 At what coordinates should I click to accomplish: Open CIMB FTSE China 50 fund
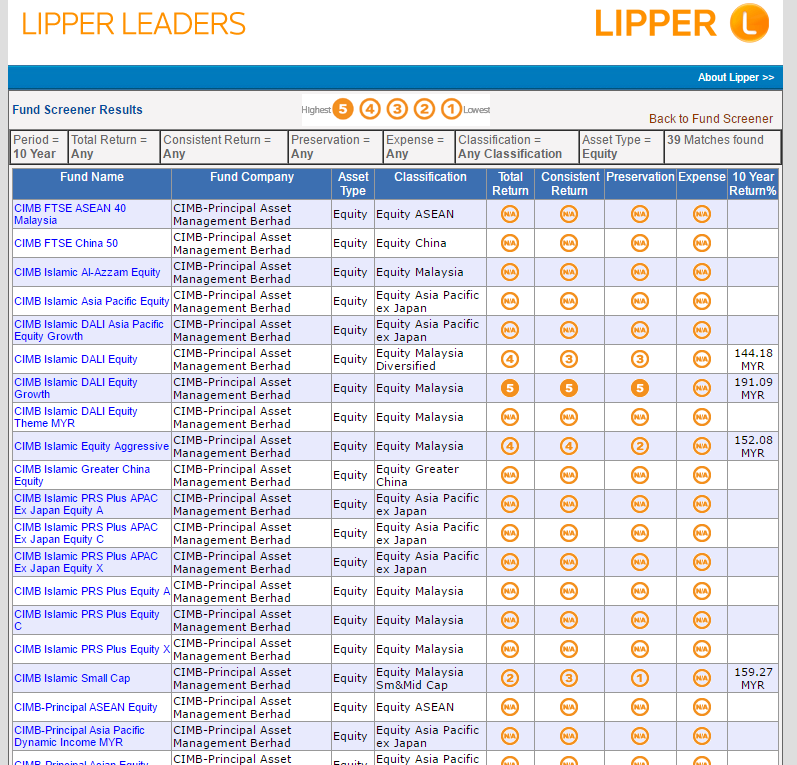click(66, 243)
